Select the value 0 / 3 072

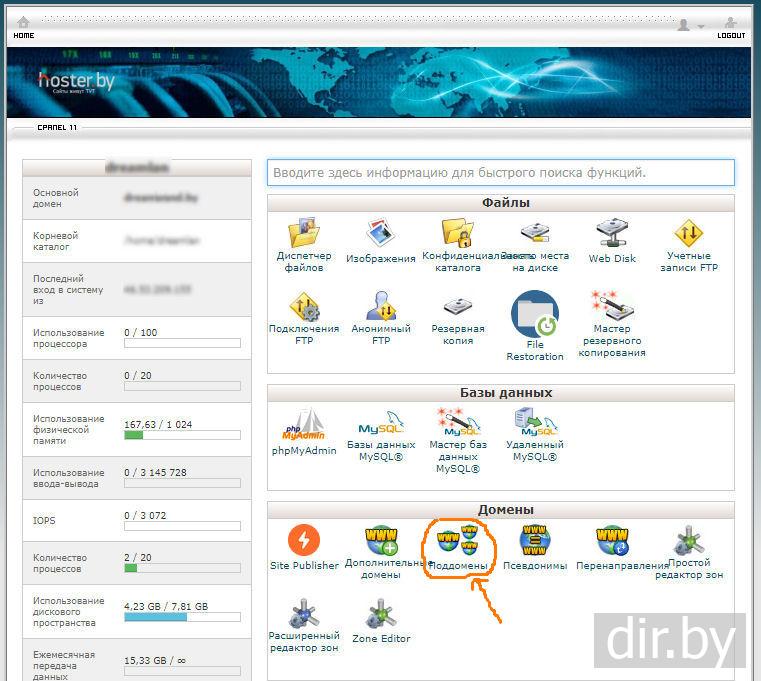point(145,515)
